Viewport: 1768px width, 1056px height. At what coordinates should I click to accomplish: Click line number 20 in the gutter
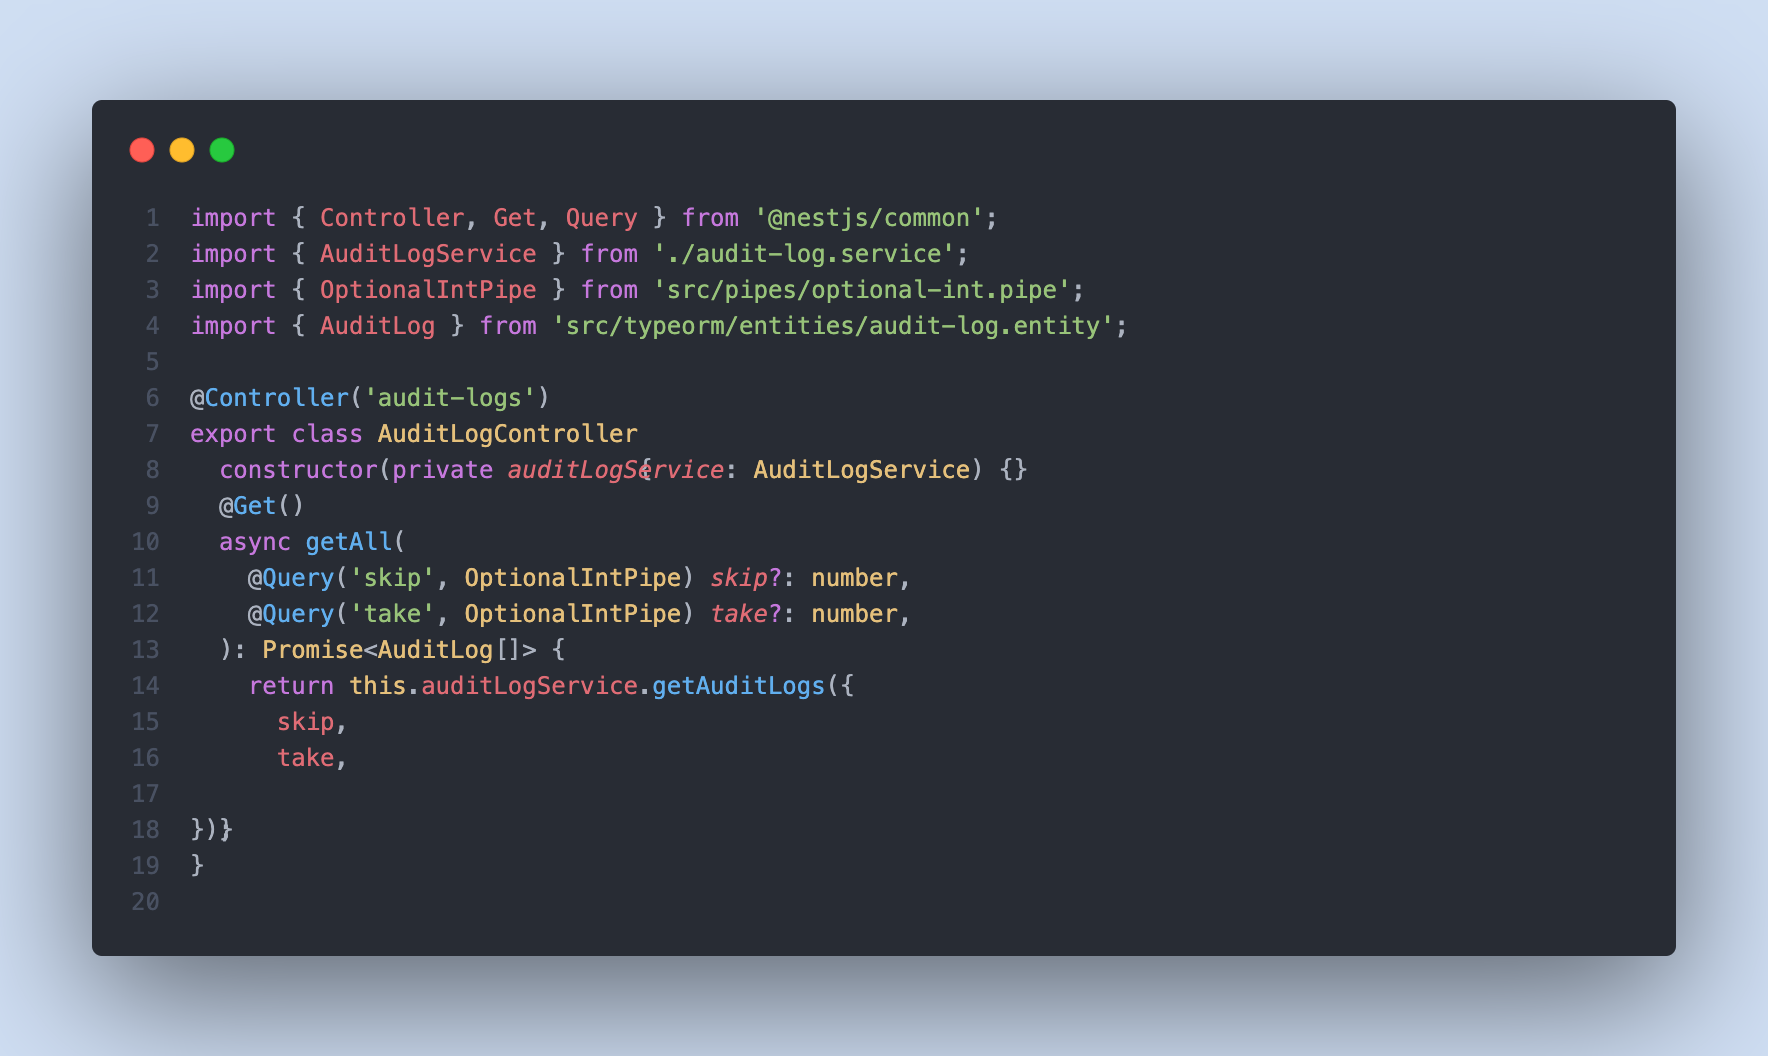coord(146,902)
